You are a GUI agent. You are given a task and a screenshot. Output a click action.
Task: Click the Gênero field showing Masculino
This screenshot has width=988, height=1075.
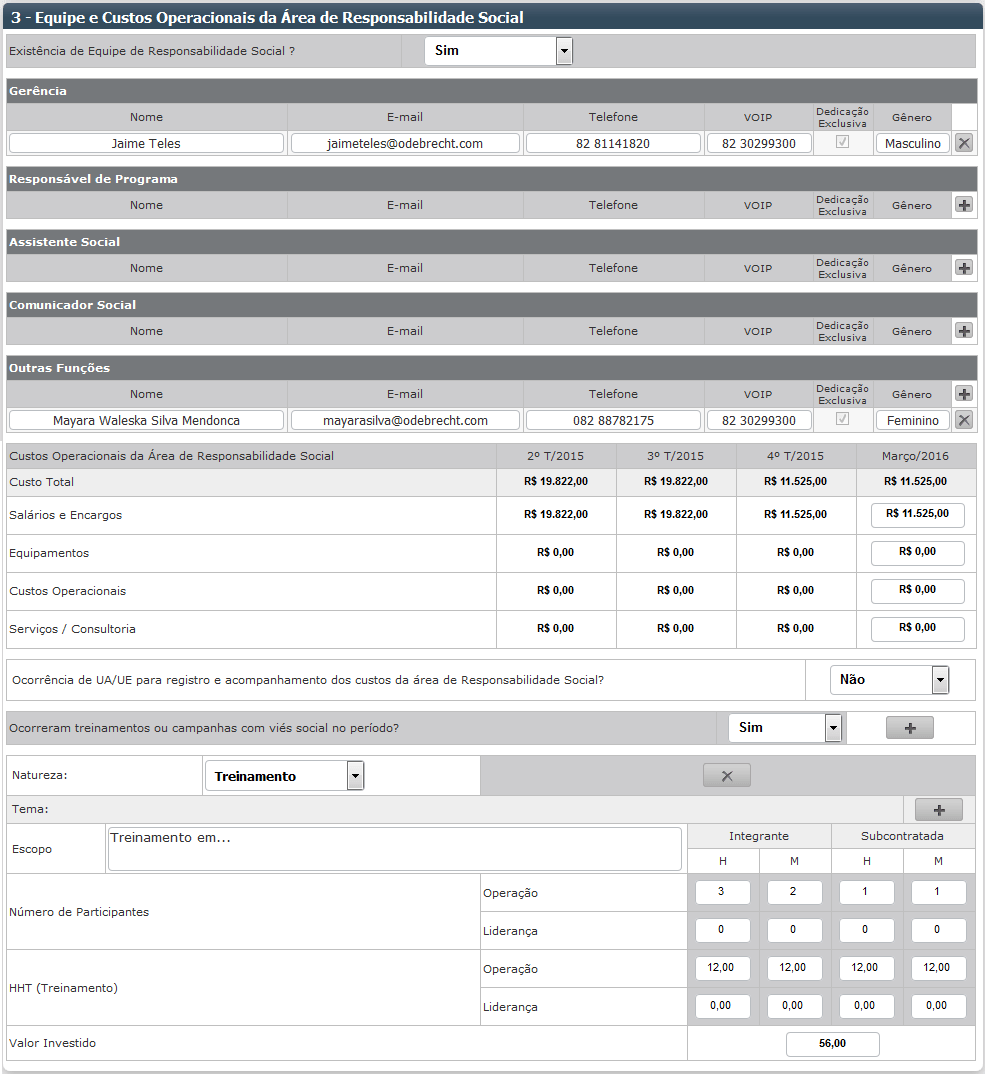[912, 143]
